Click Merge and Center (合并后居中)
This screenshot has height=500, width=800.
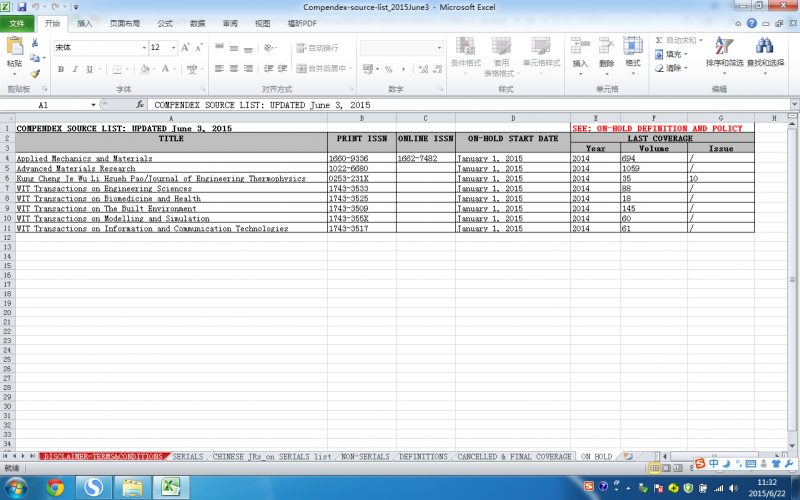point(321,68)
